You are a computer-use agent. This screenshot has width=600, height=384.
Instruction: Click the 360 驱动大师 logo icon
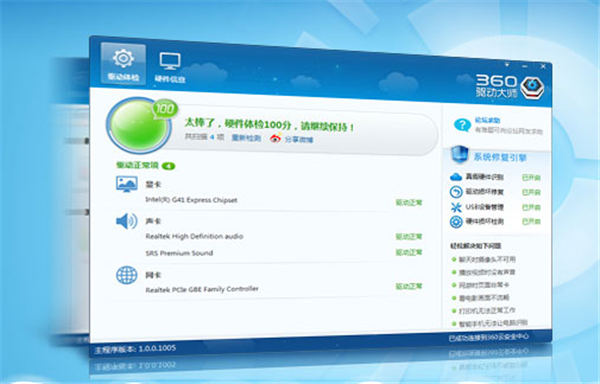click(x=532, y=88)
